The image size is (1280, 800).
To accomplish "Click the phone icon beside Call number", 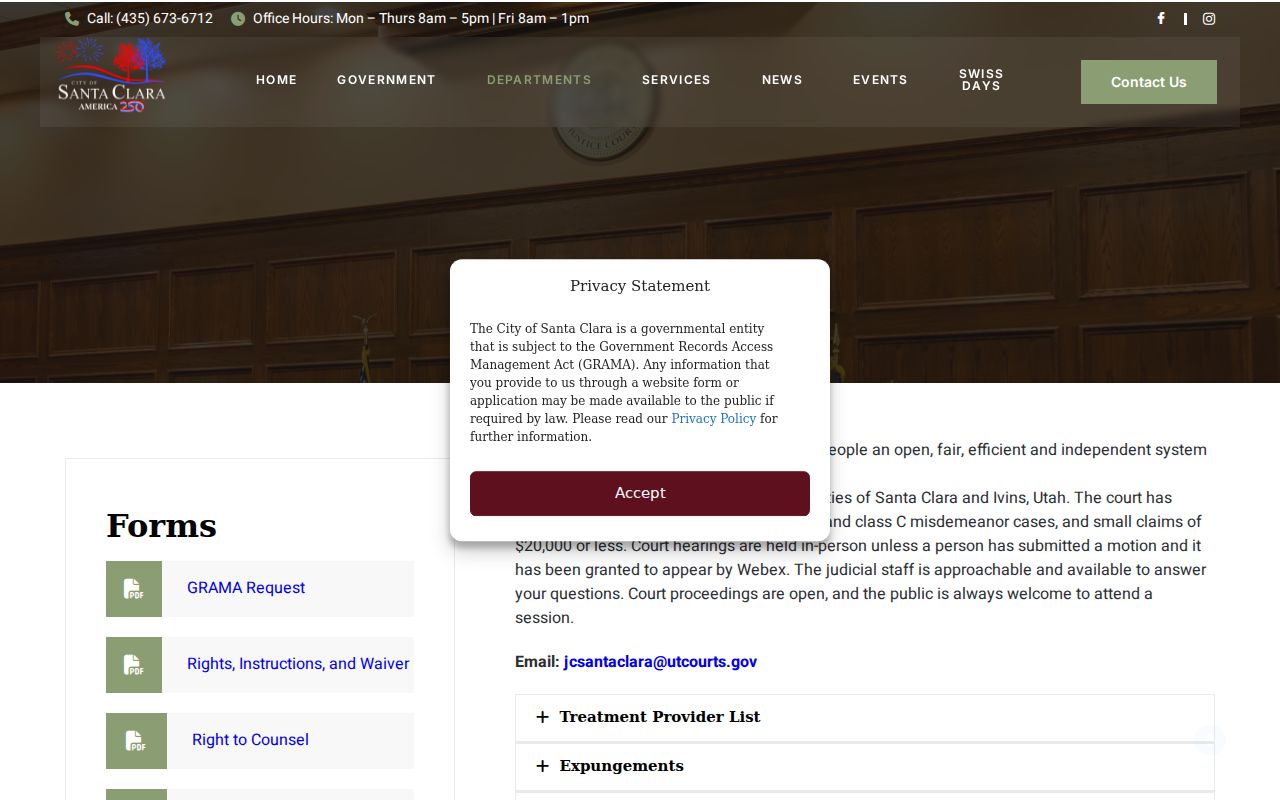I will coord(72,18).
